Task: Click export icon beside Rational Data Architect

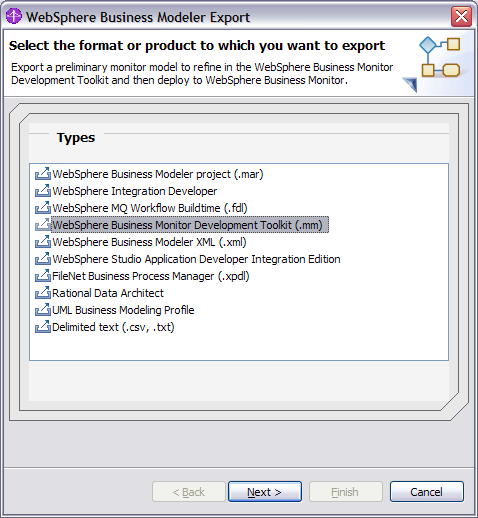Action: point(43,293)
